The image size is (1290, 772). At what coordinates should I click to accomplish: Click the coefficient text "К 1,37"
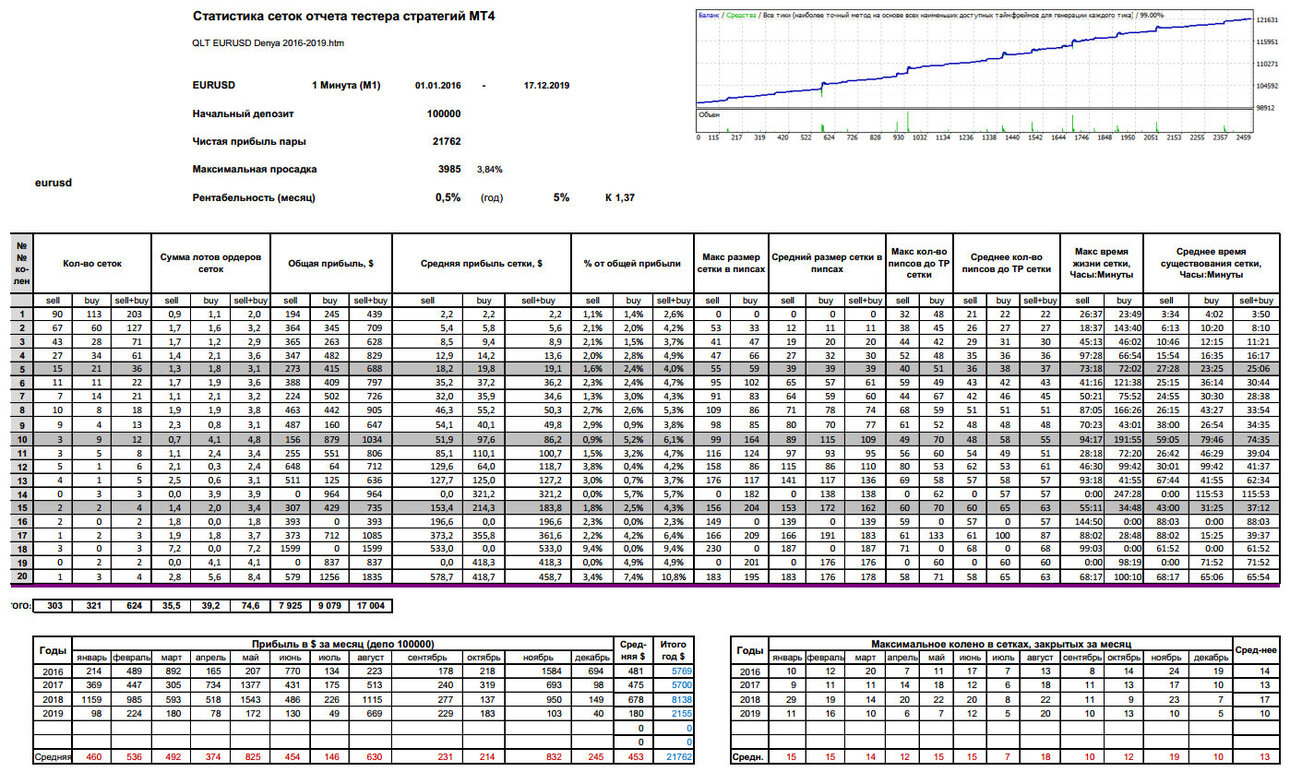coord(619,198)
